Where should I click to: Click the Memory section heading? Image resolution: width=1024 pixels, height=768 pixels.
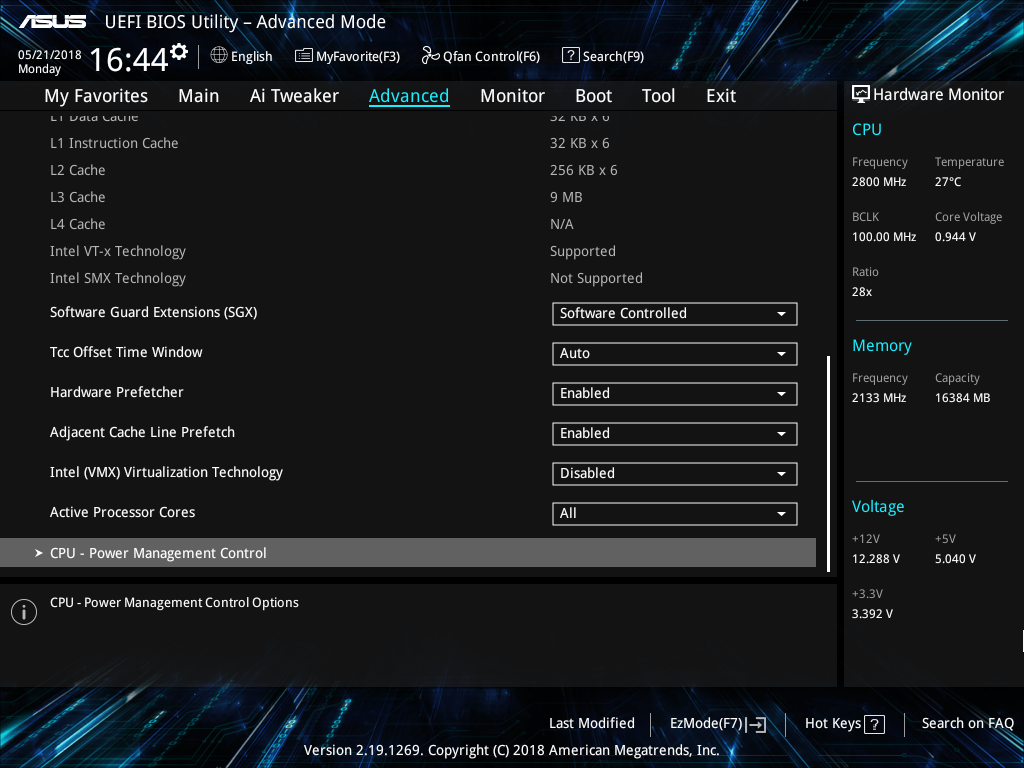(x=882, y=345)
